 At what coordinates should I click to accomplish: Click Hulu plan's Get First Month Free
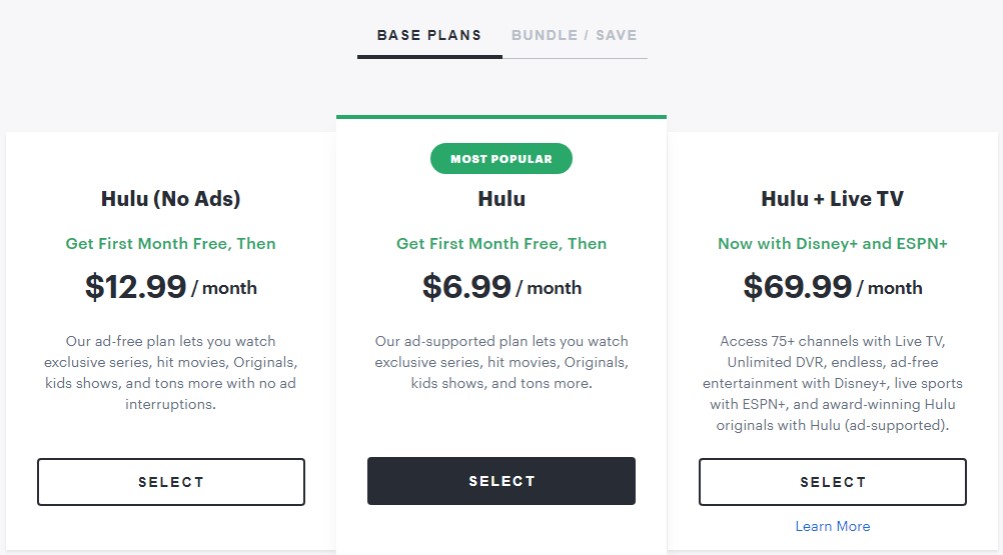point(502,244)
